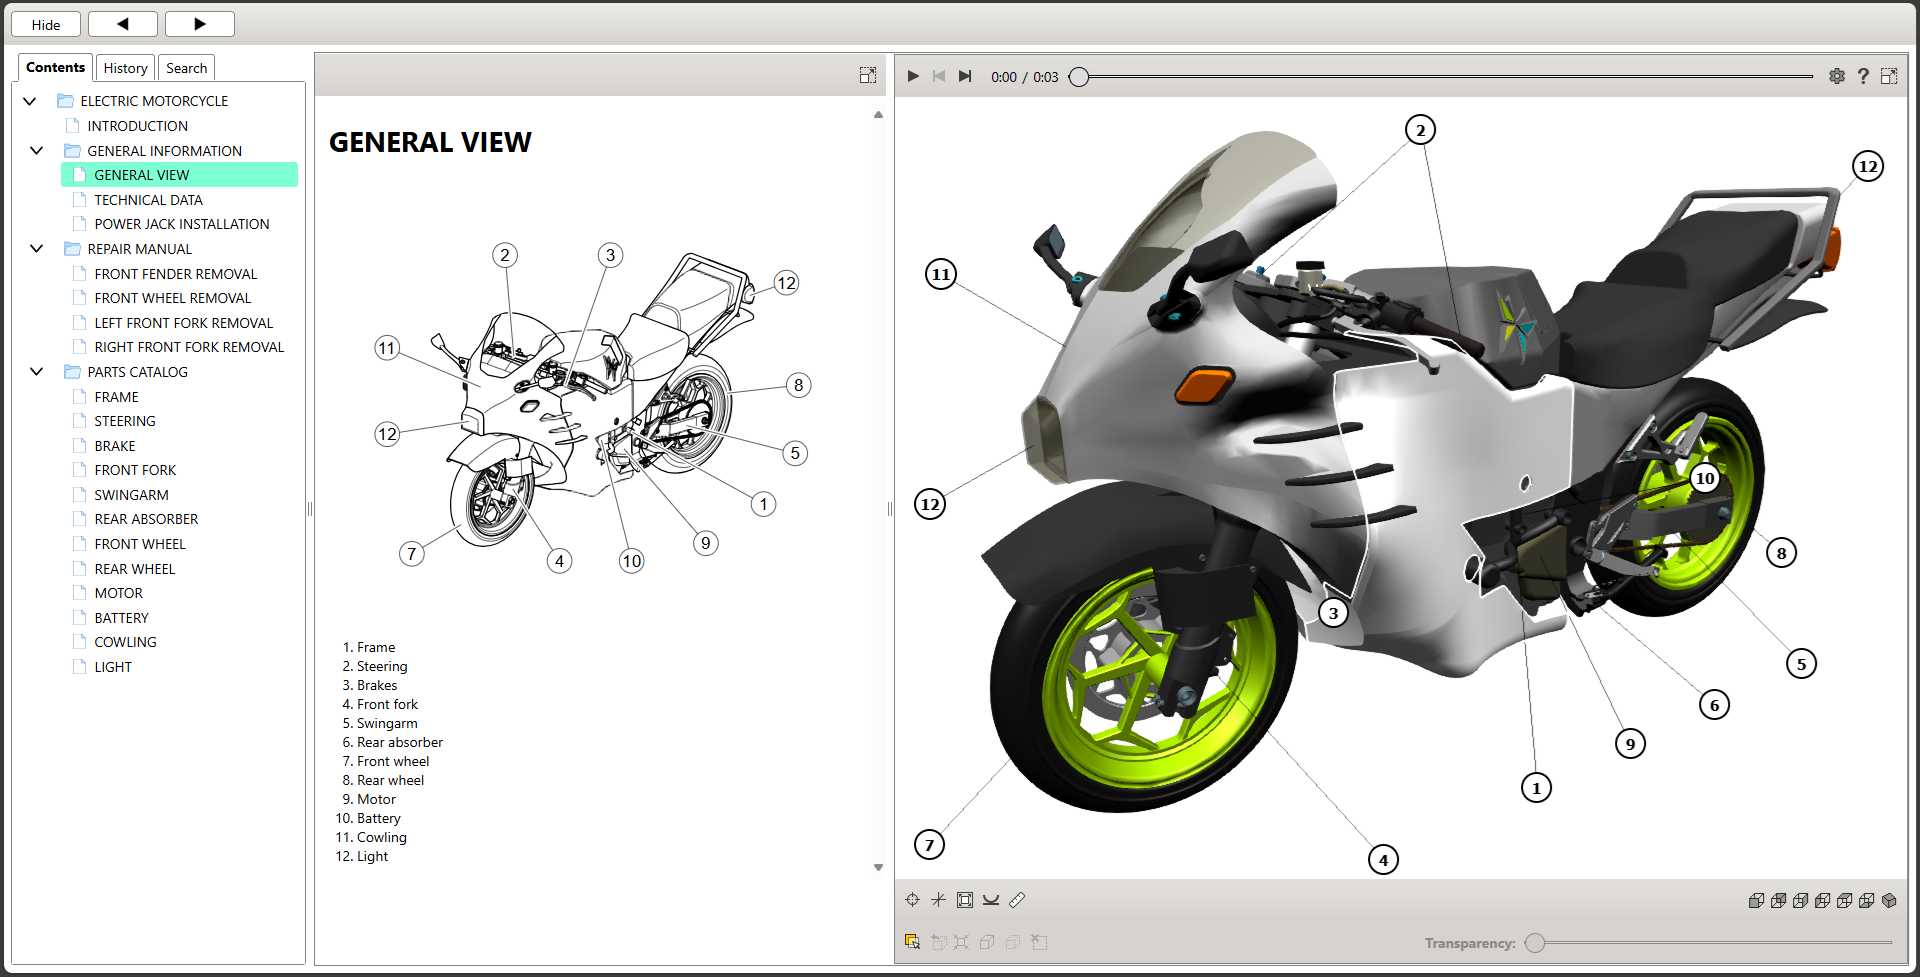Click the forward navigation arrow button
The width and height of the screenshot is (1920, 977).
pyautogui.click(x=199, y=24)
